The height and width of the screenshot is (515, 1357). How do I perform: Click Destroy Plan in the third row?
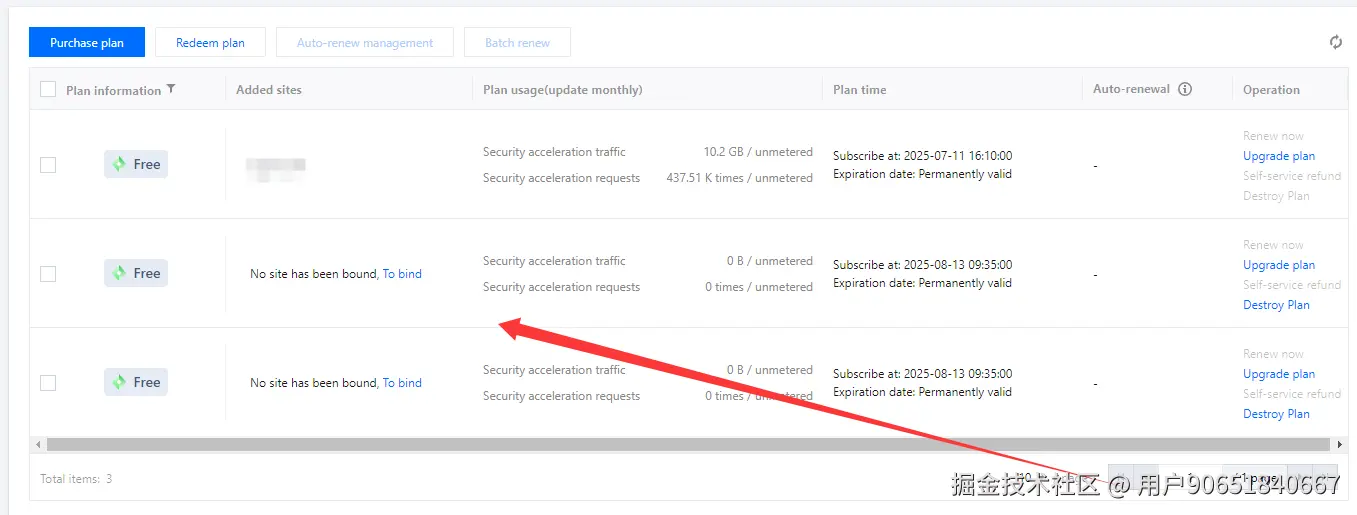[1276, 414]
